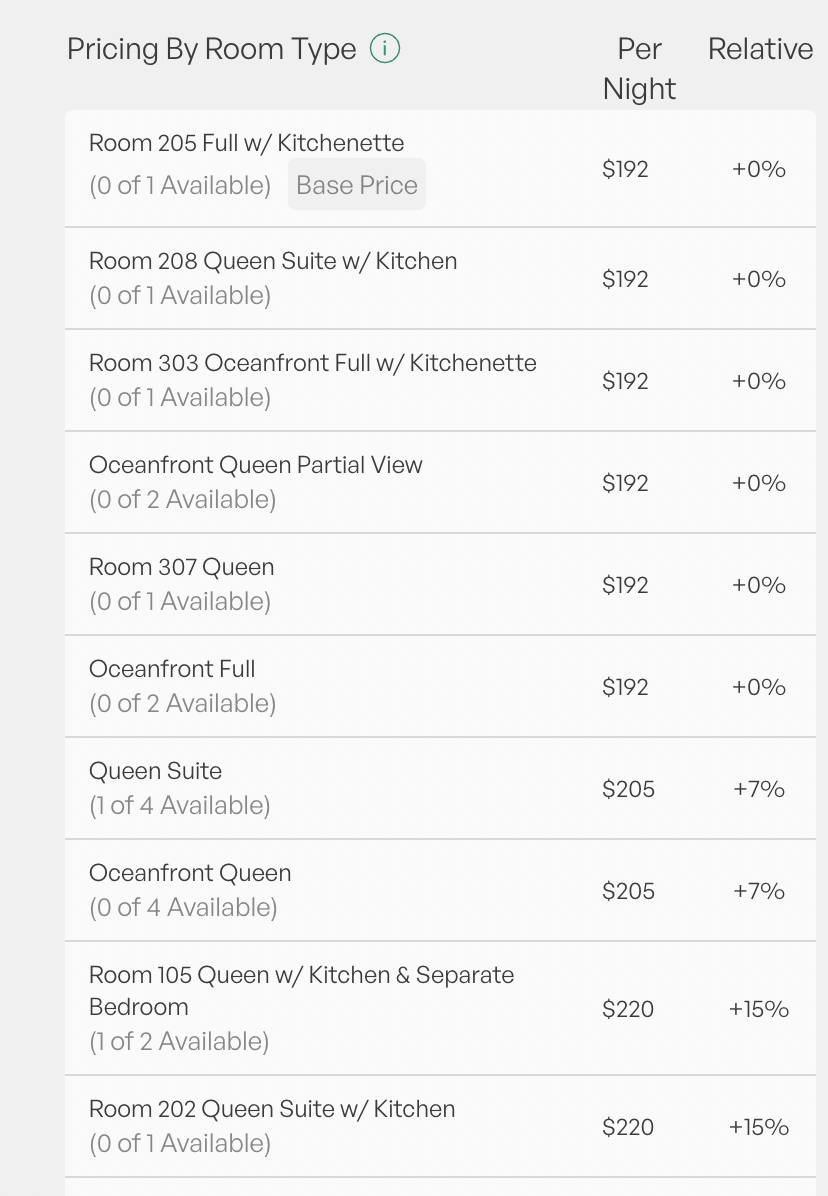828x1196 pixels.
Task: Click Room 202 Queen Suite w/ Kitchen
Action: tap(272, 1109)
